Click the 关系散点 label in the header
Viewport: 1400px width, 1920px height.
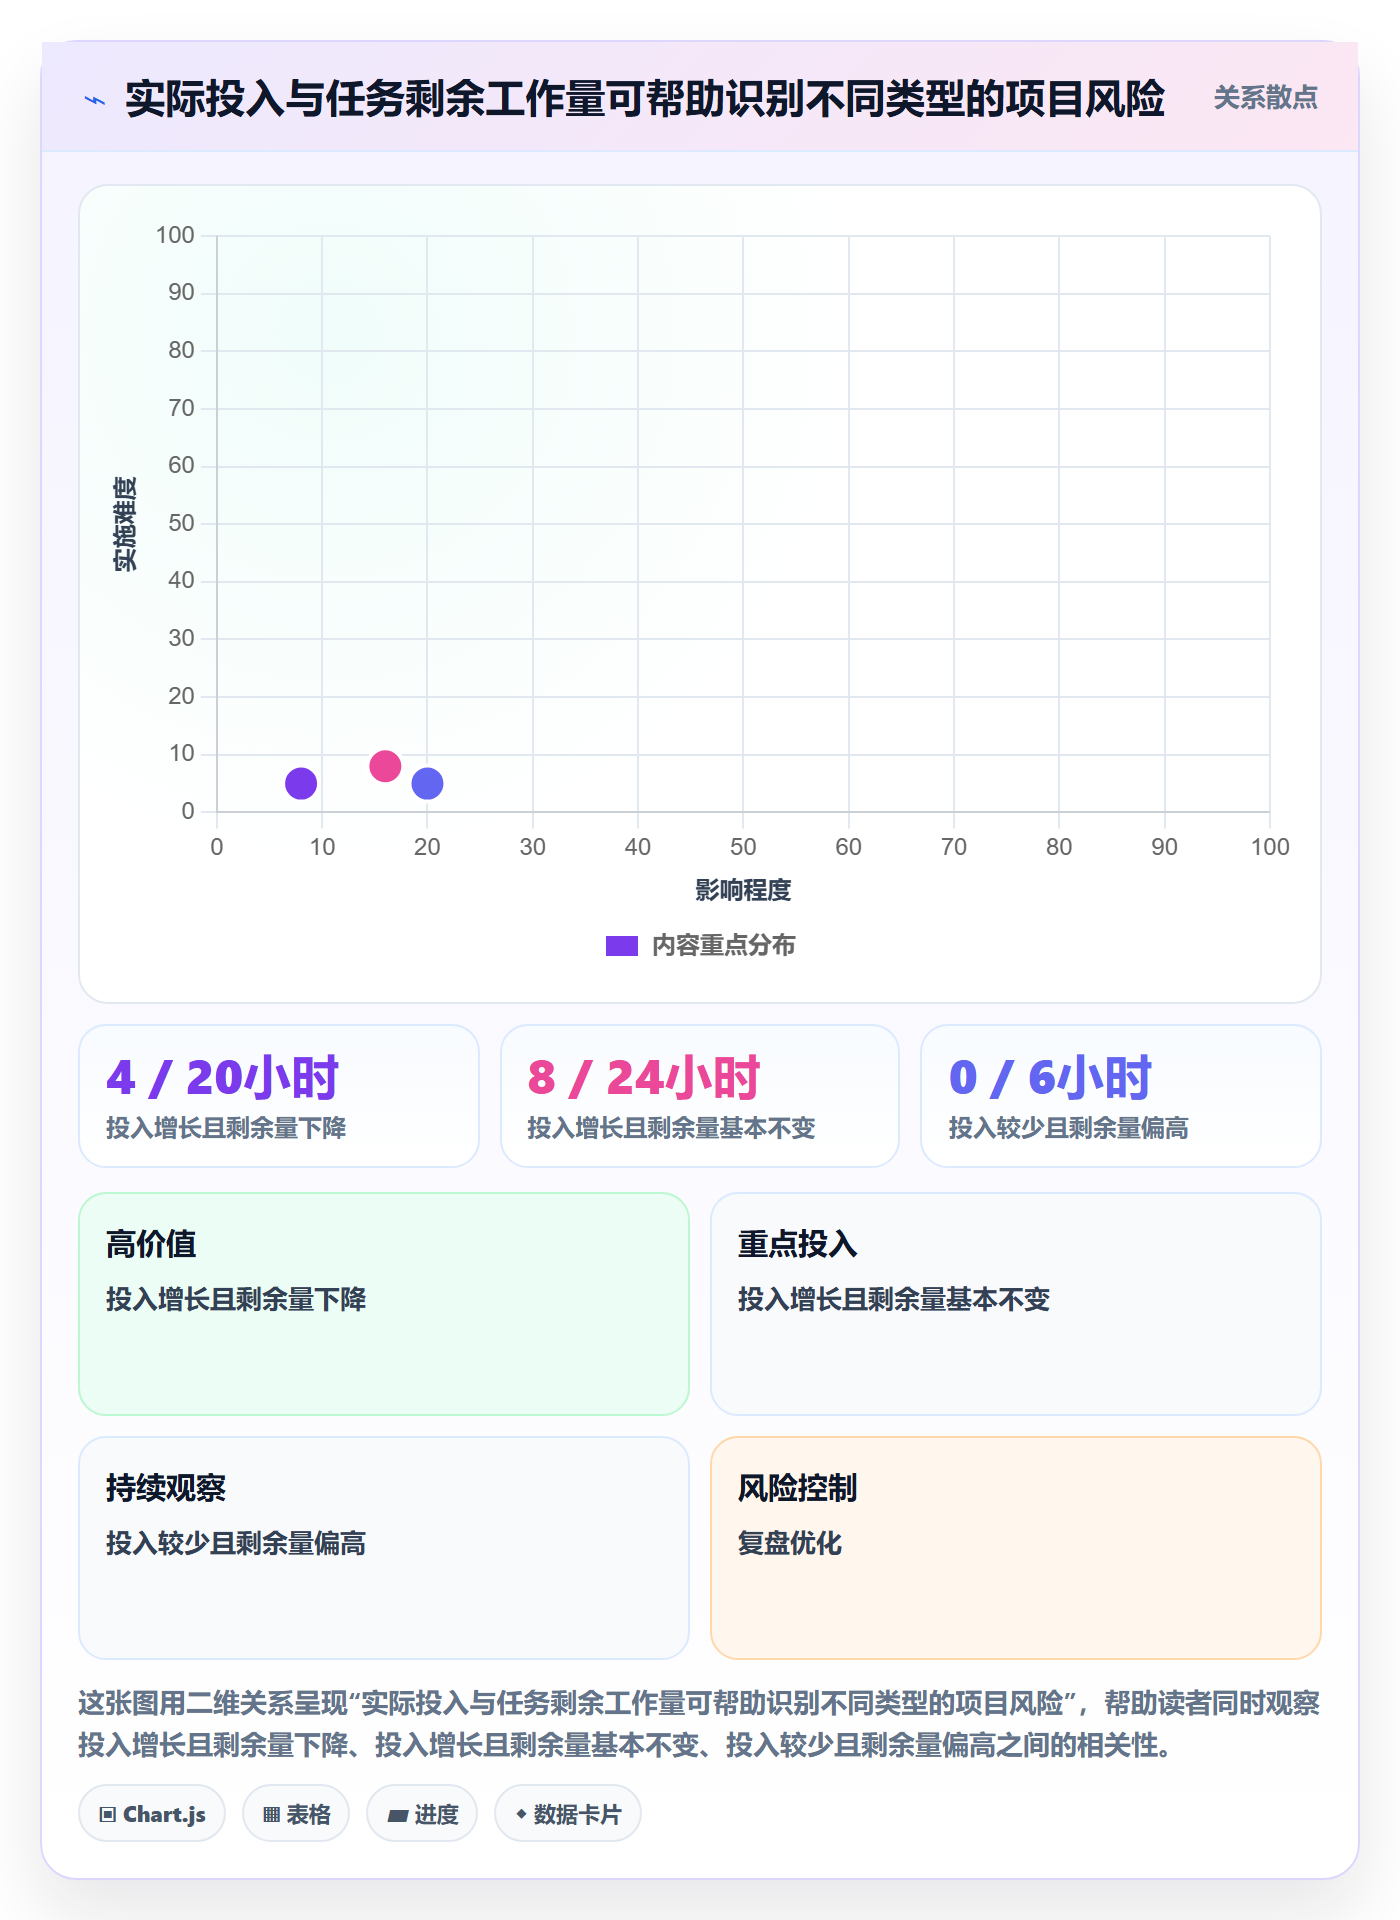pyautogui.click(x=1265, y=98)
